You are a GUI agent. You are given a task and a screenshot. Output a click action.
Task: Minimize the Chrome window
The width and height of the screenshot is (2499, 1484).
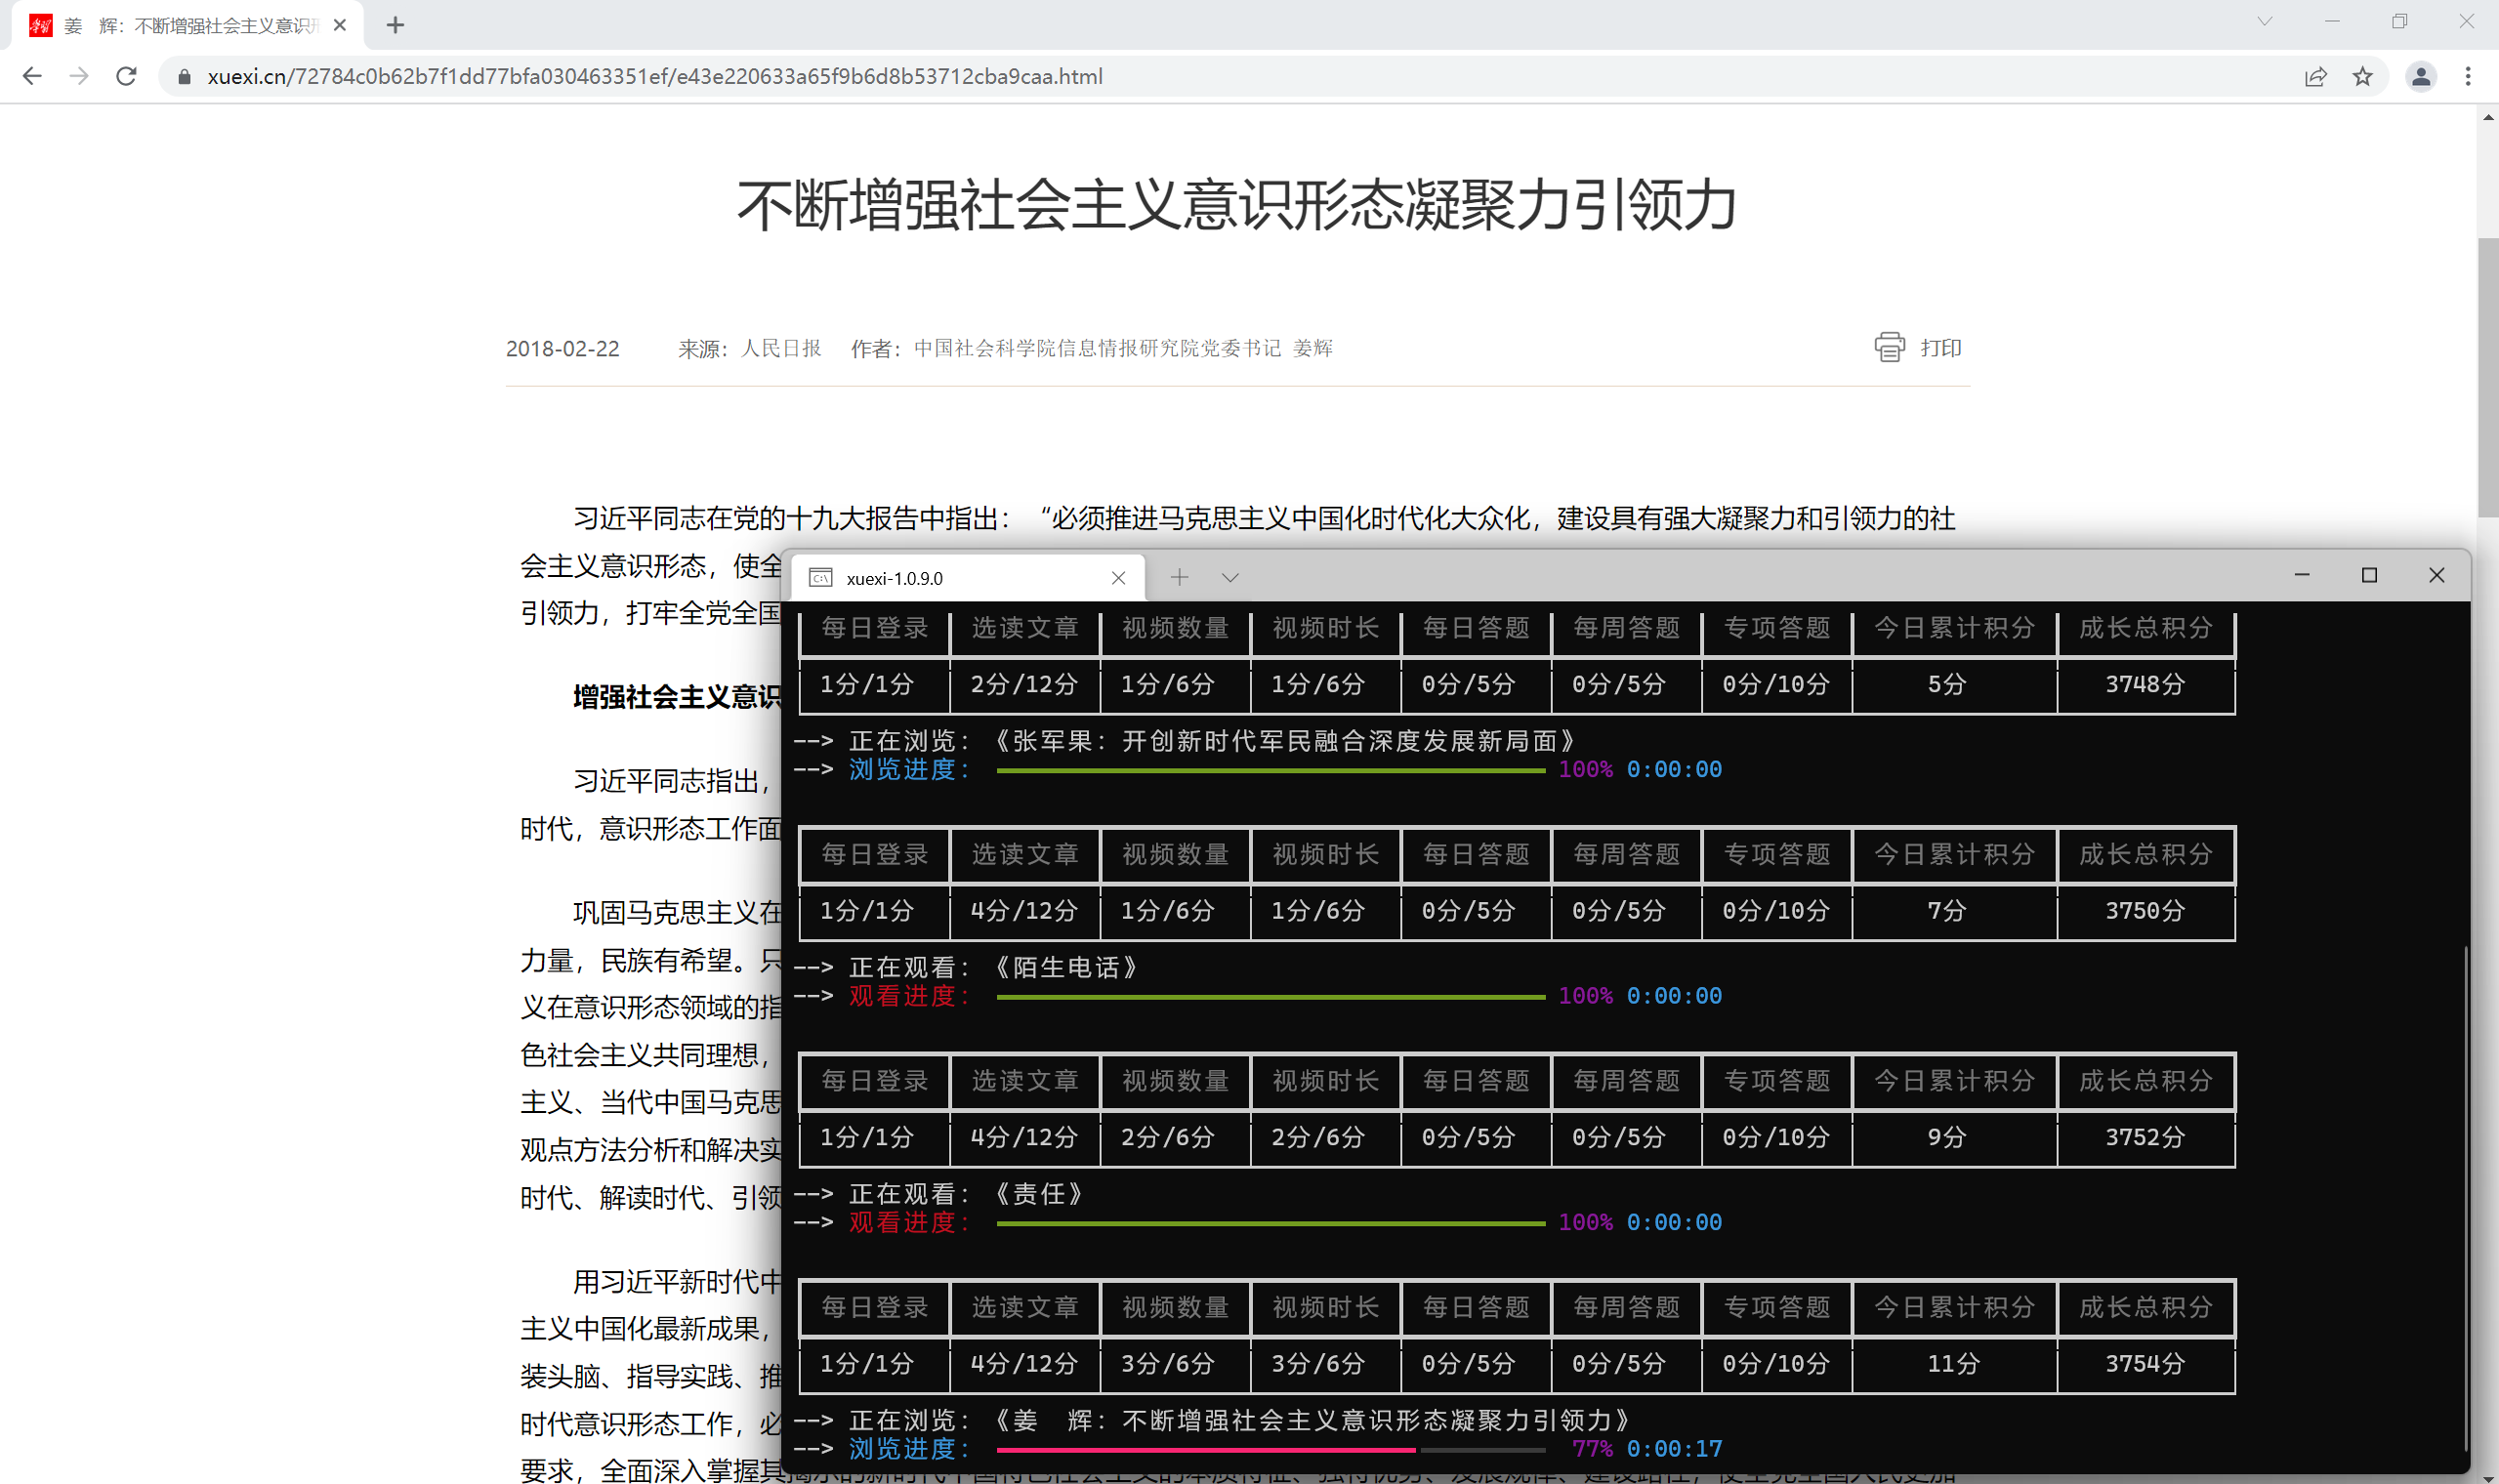tap(2332, 22)
